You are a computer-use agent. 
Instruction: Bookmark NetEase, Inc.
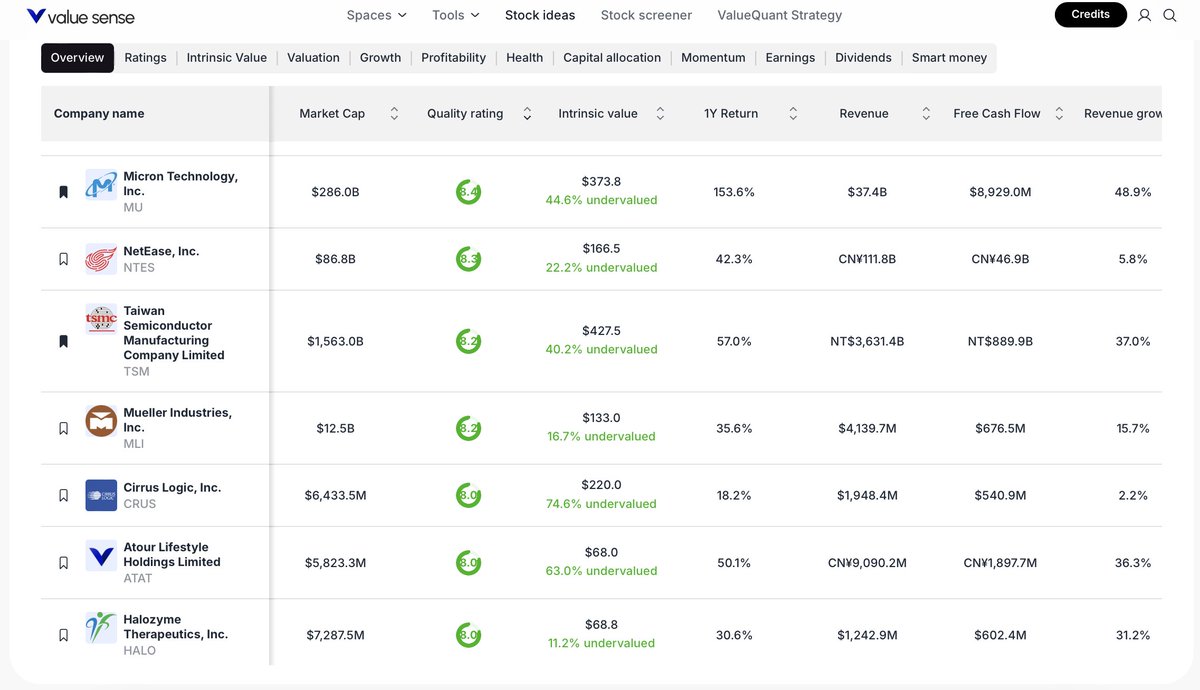[x=63, y=259]
